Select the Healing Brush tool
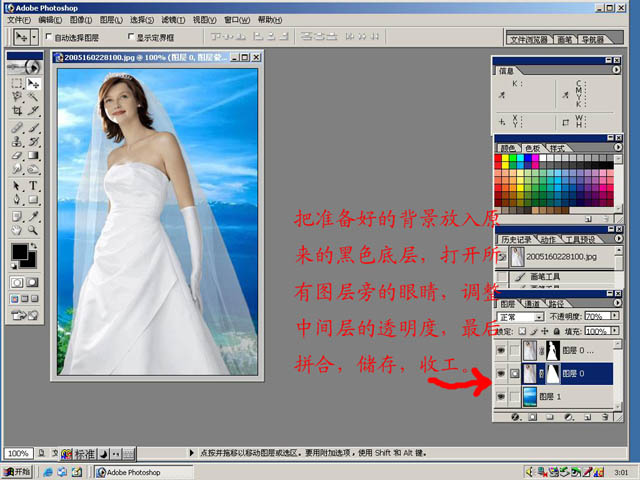The width and height of the screenshot is (640, 480). pyautogui.click(x=16, y=128)
